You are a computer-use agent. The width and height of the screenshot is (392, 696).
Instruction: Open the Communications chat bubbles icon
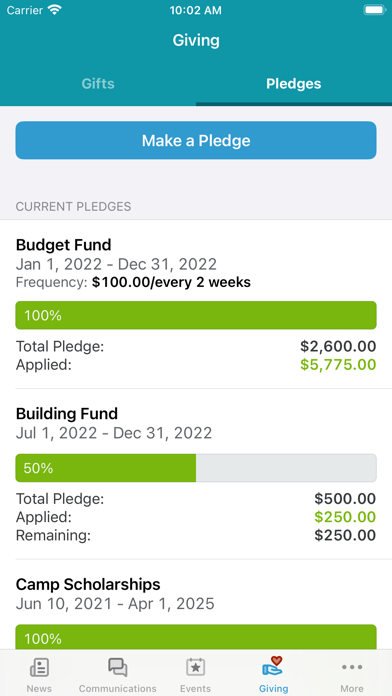point(118,667)
